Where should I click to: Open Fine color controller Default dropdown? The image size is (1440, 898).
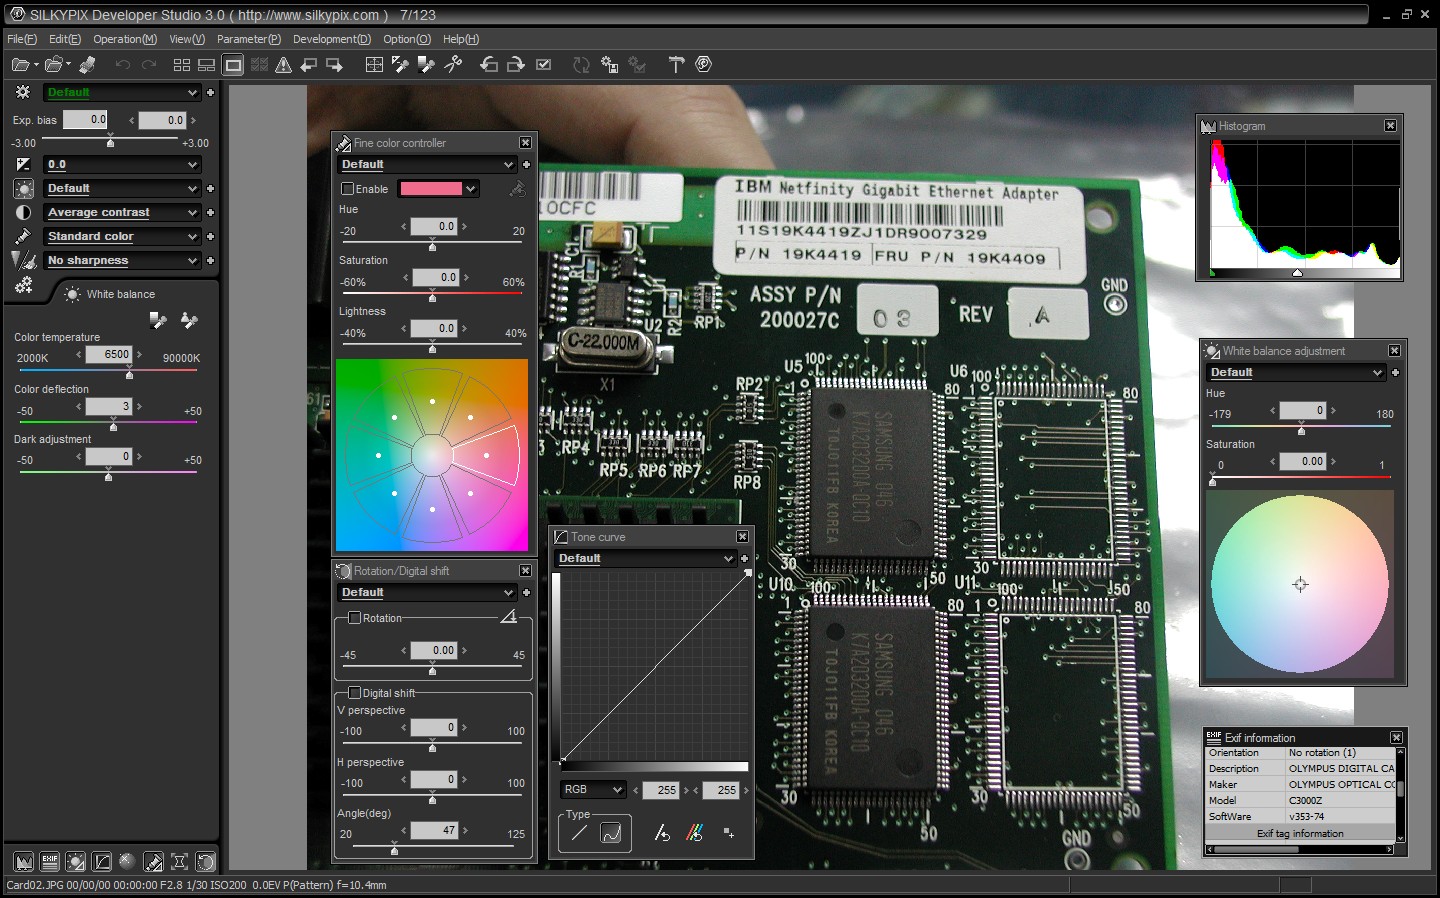(427, 164)
